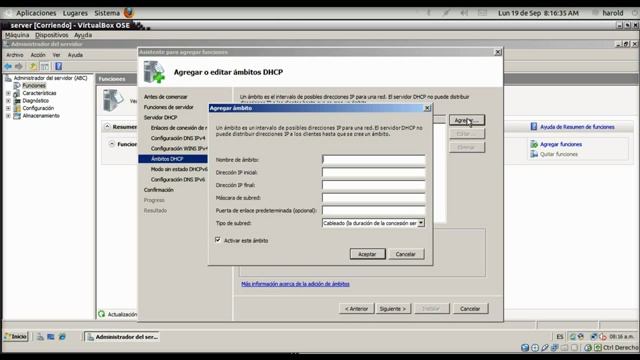The width and height of the screenshot is (640, 360).
Task: Click the third quick launch icon on taskbar
Action: pyautogui.click(x=62, y=337)
